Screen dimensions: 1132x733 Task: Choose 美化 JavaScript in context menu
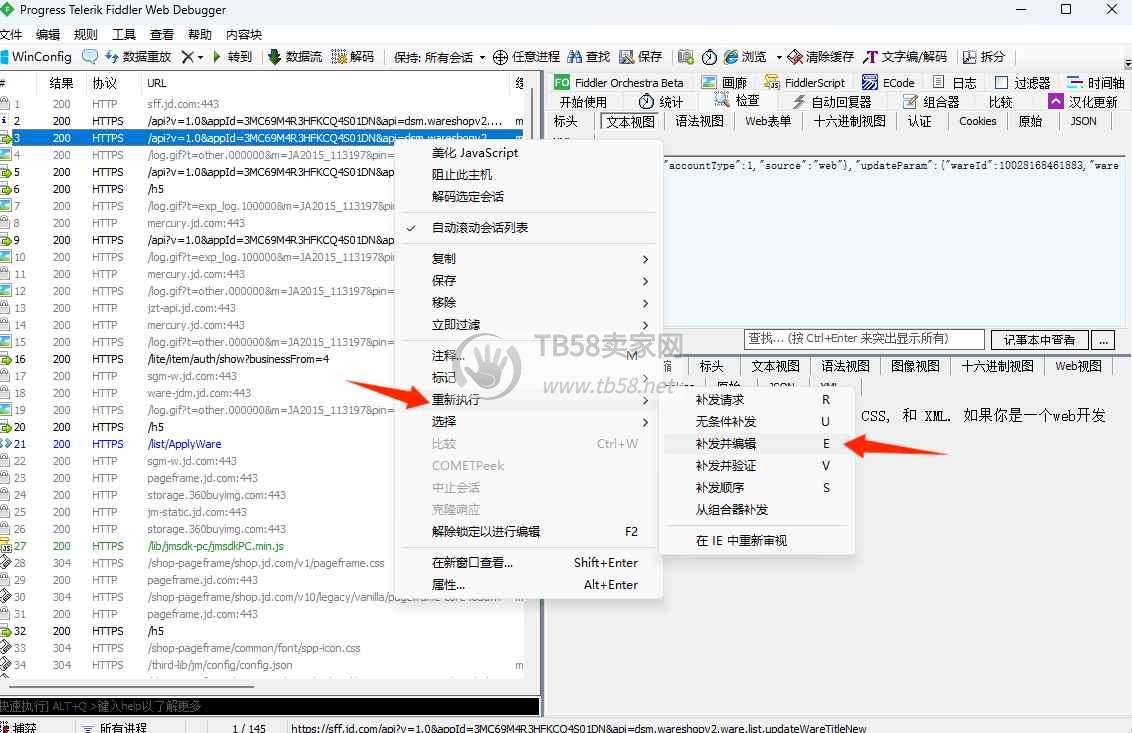[474, 152]
